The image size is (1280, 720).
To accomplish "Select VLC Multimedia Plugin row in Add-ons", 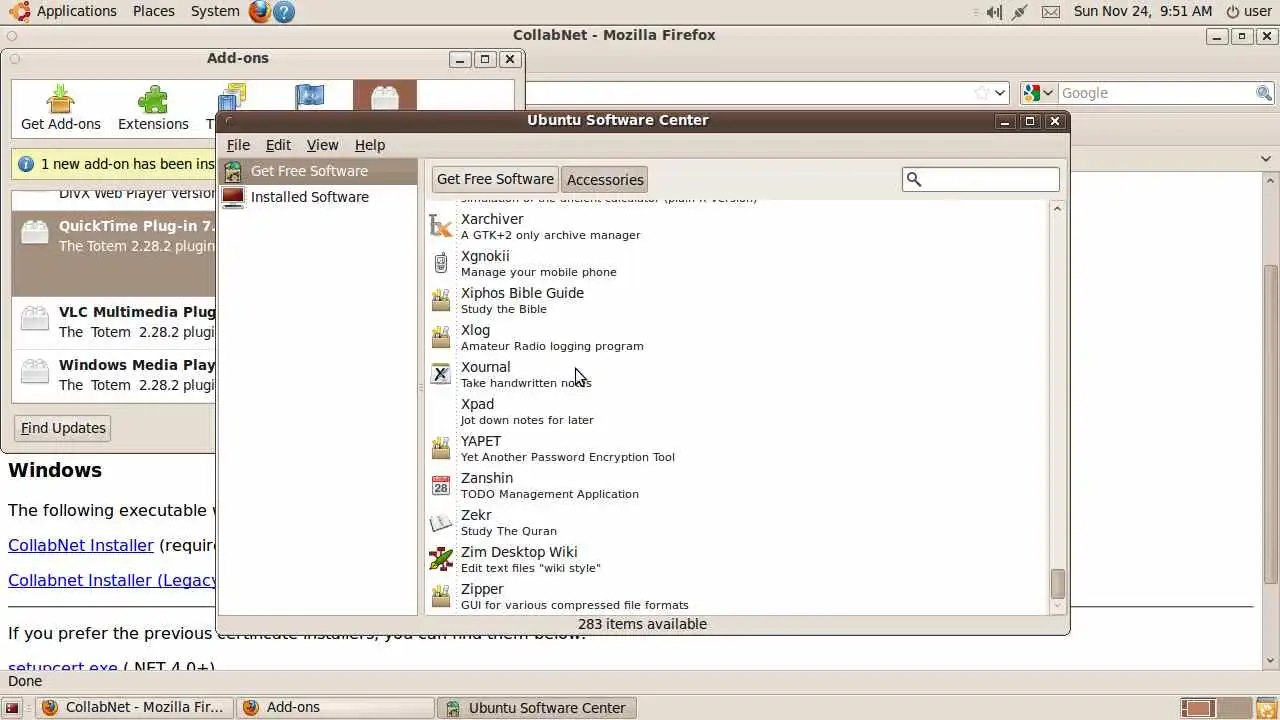I will pos(115,321).
